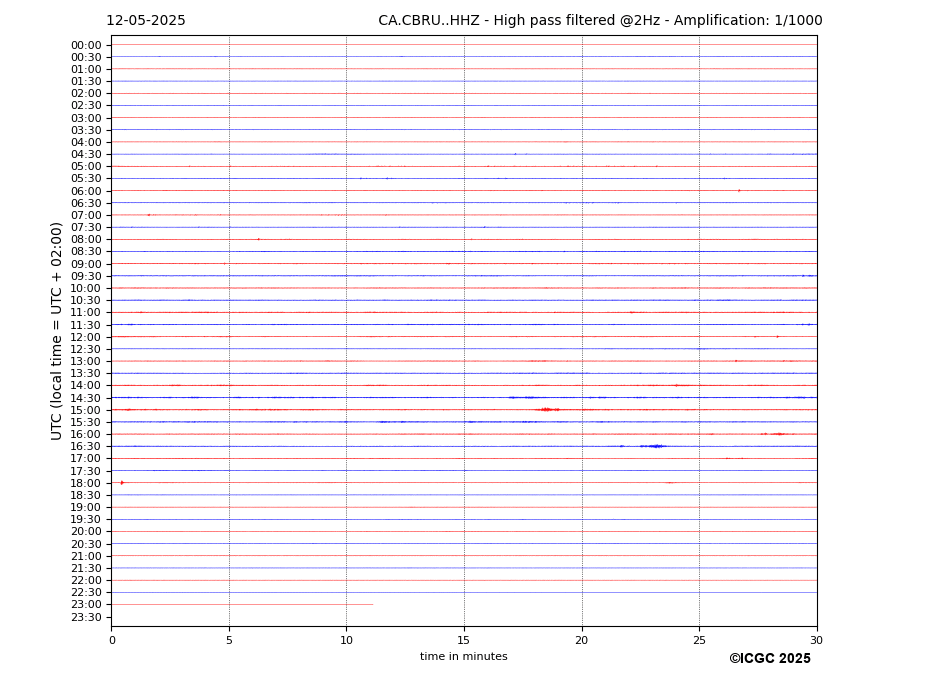927x696 pixels.
Task: Click the x-axis tick label 5
Action: point(229,640)
